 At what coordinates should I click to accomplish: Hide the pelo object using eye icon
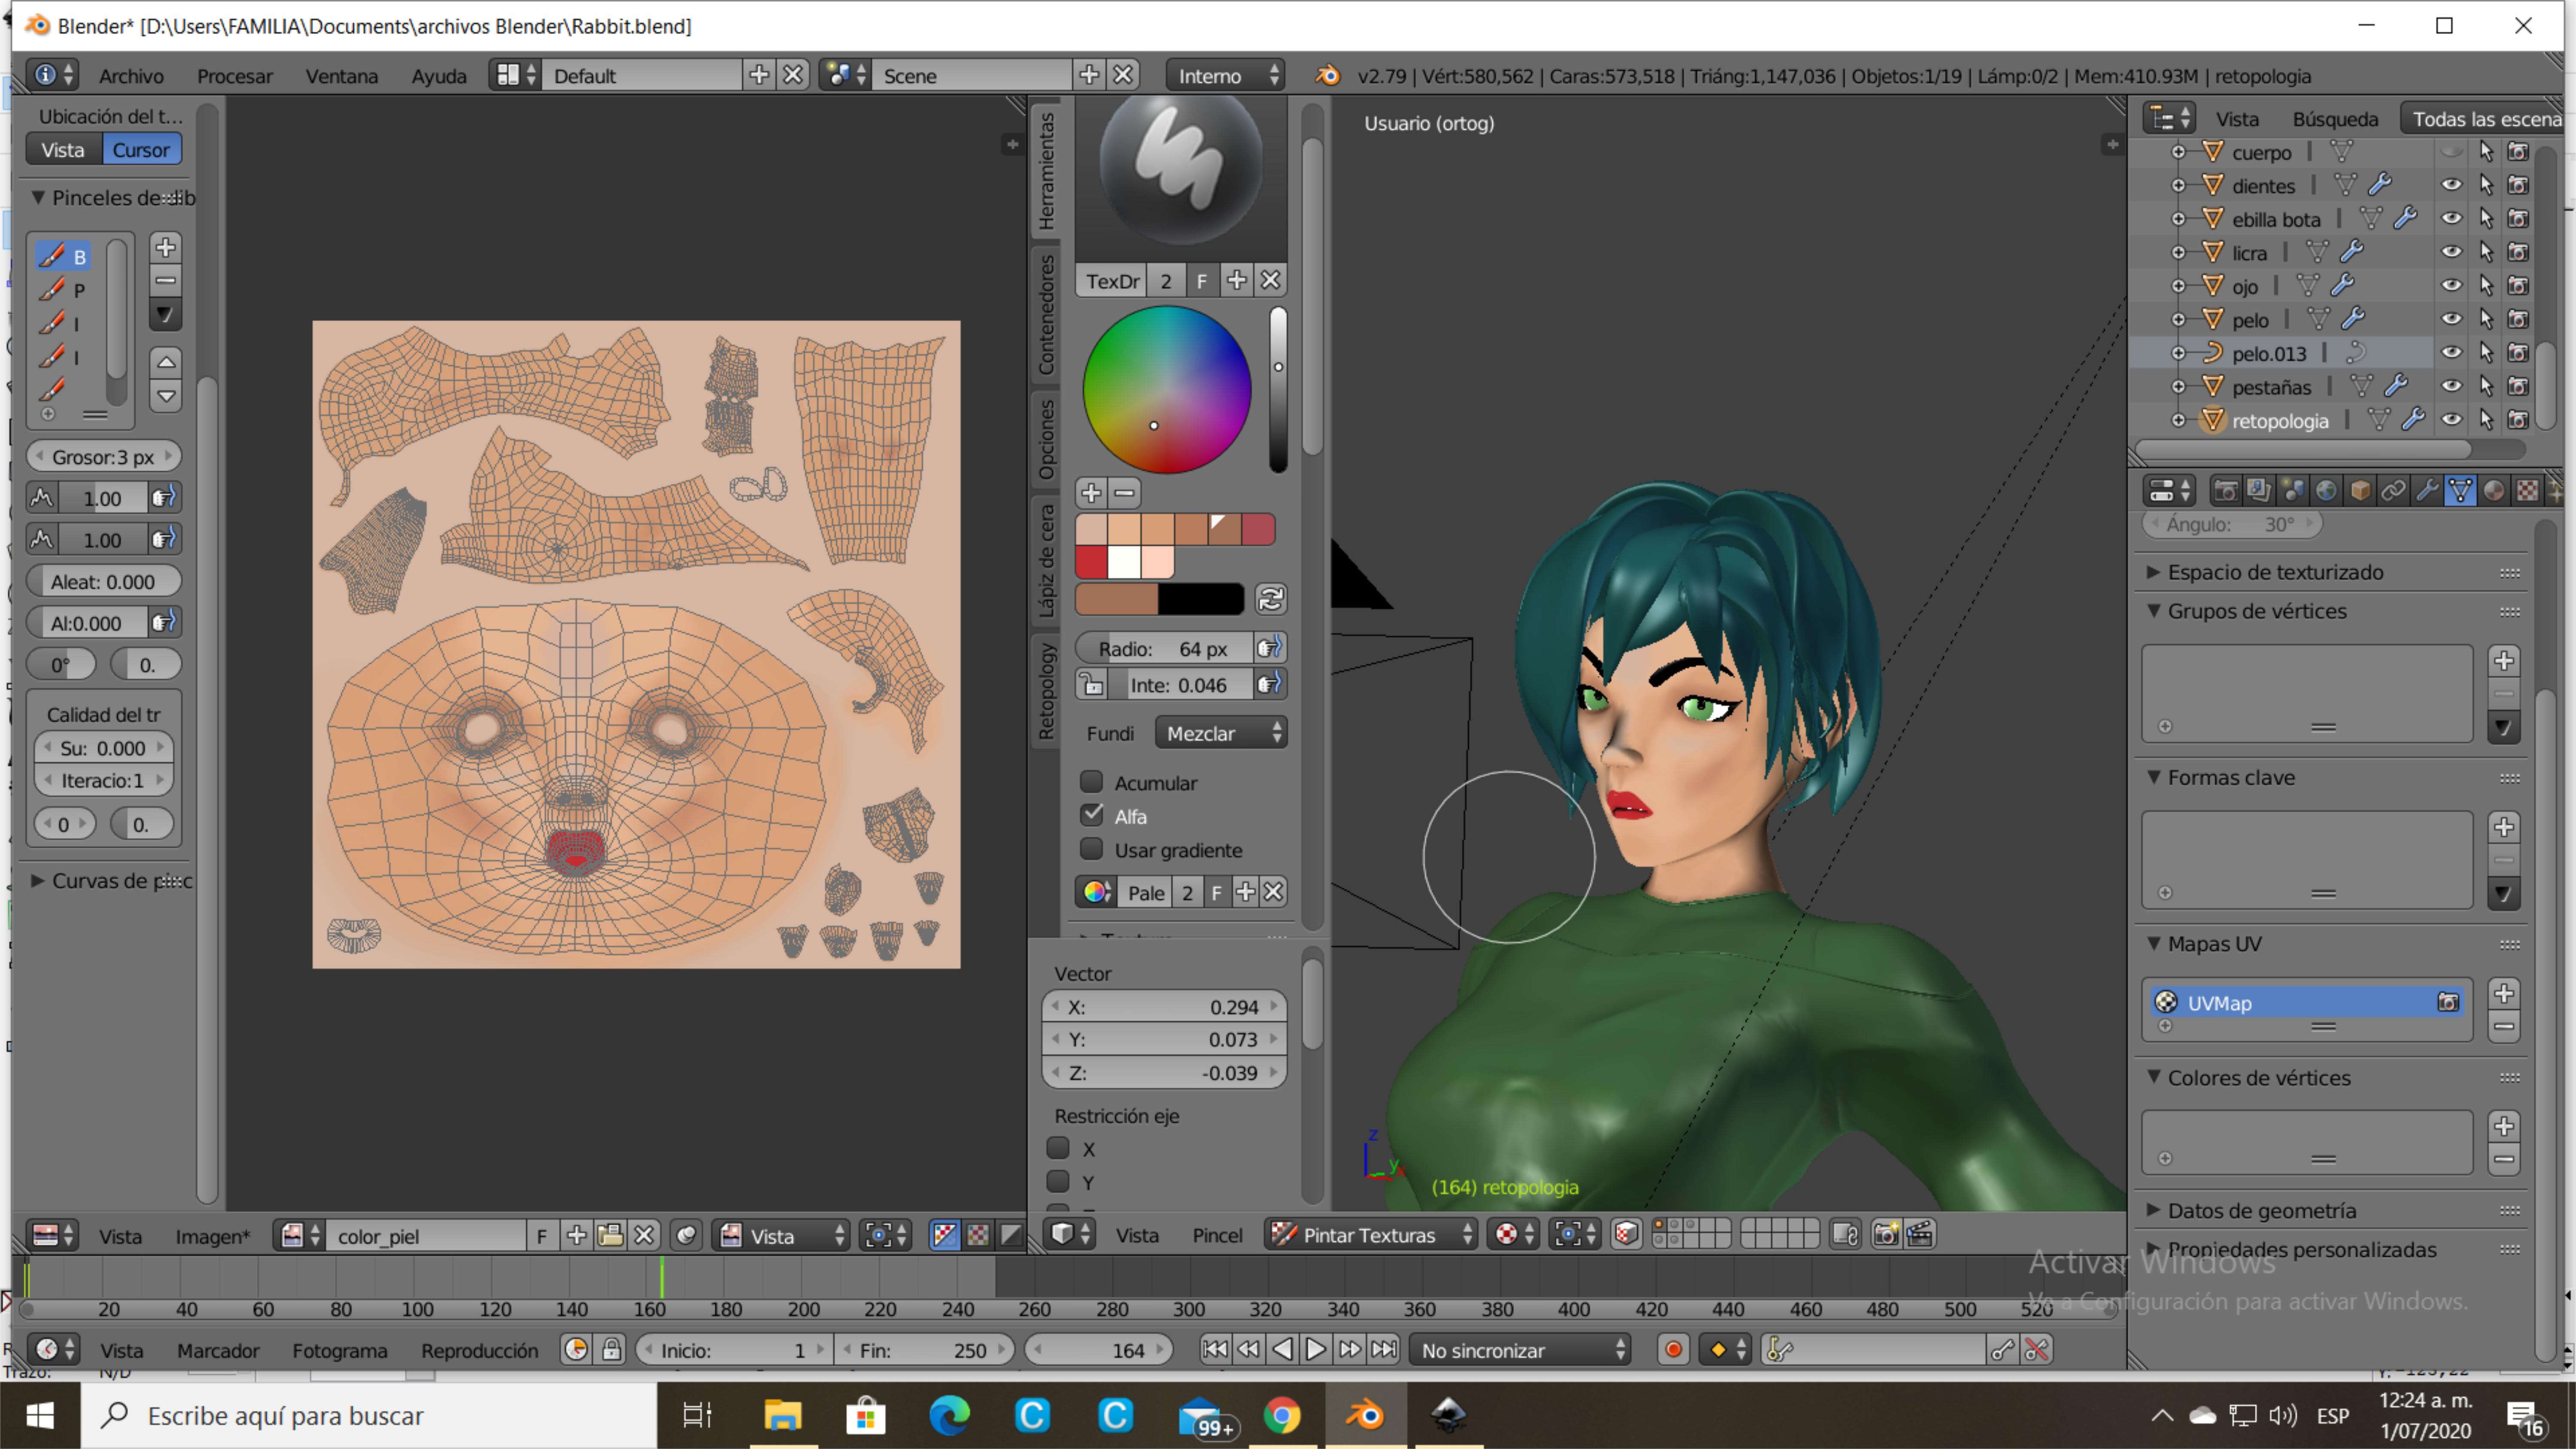click(x=2451, y=319)
